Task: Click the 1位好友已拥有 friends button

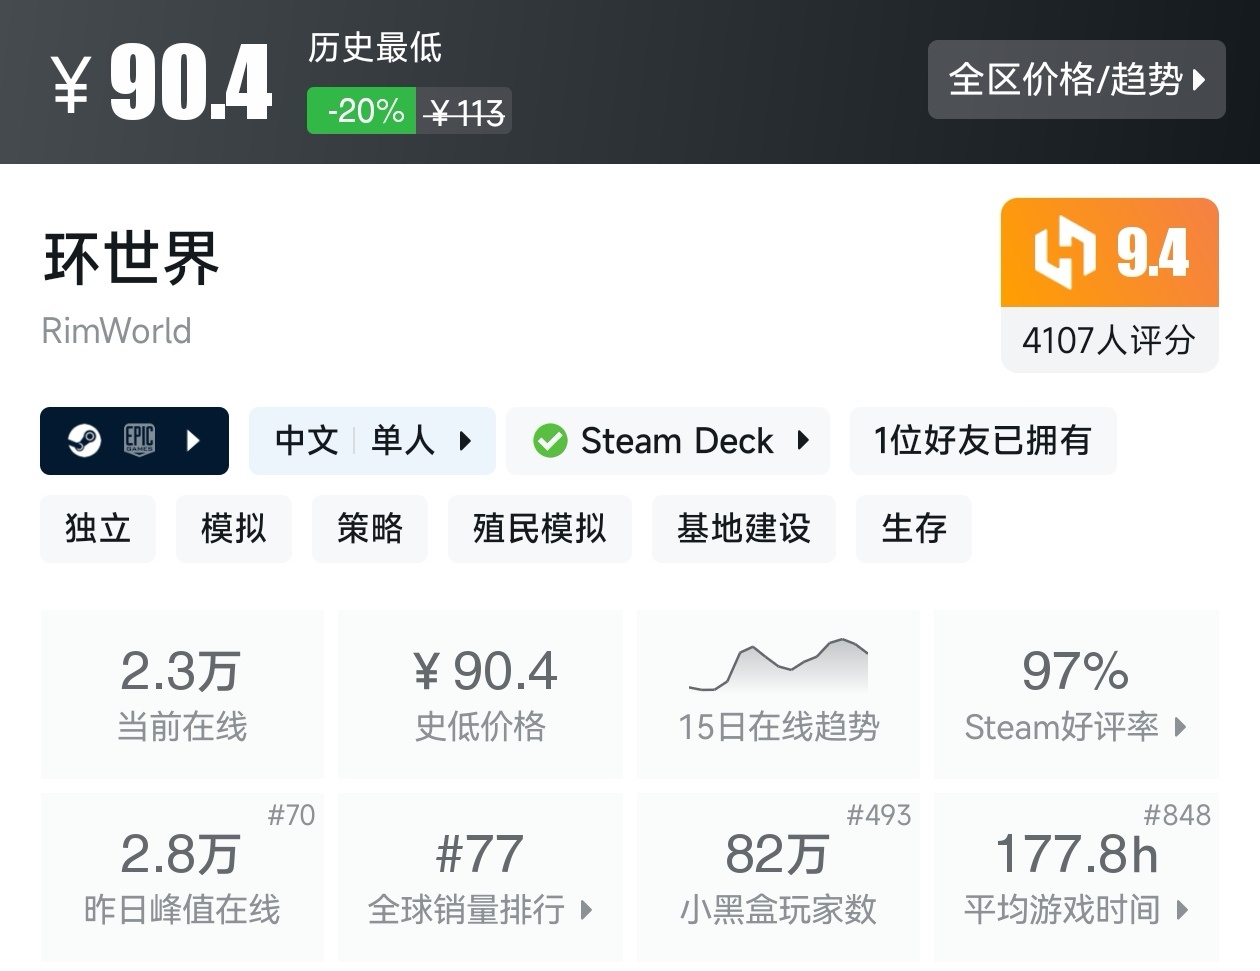Action: (x=982, y=441)
